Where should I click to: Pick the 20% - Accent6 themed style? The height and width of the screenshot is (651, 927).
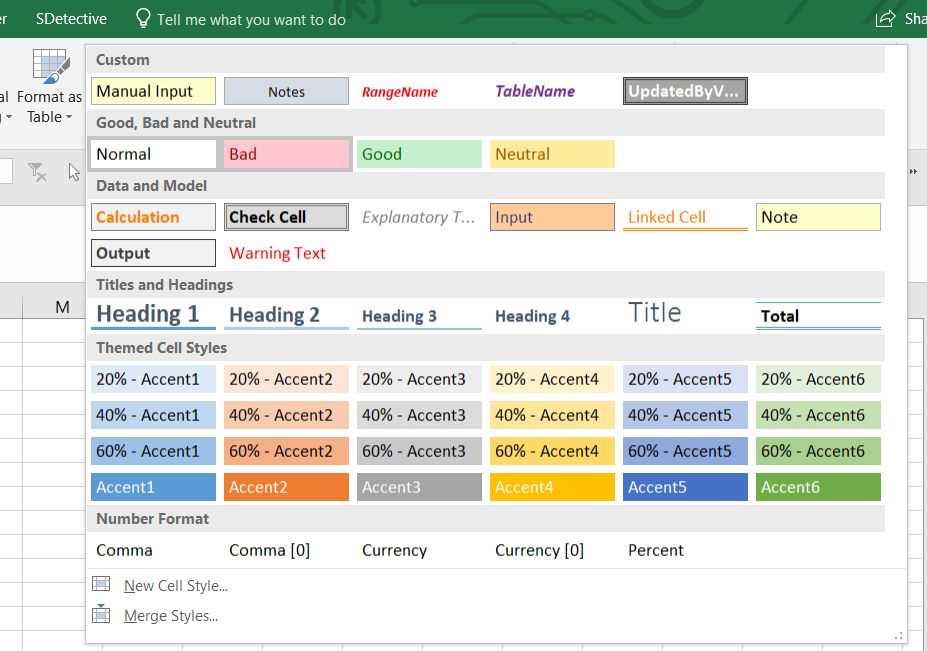point(818,379)
